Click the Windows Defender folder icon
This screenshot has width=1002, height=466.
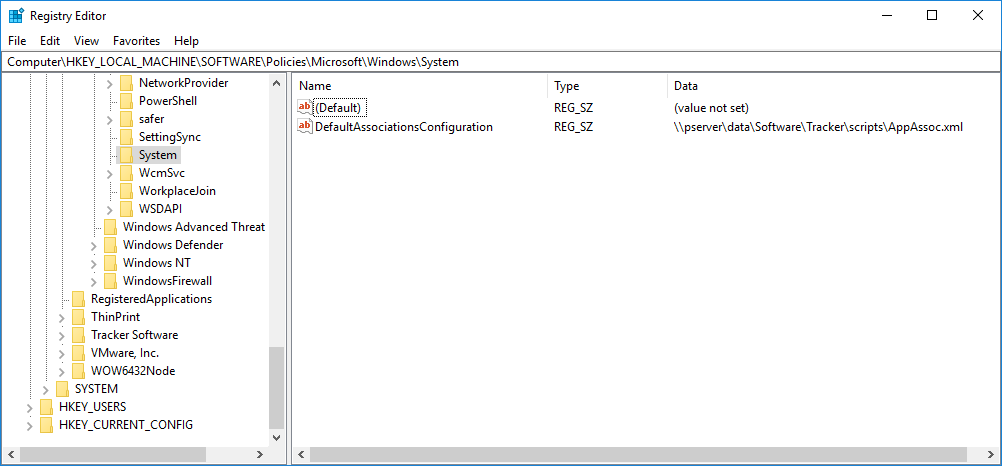(x=110, y=245)
